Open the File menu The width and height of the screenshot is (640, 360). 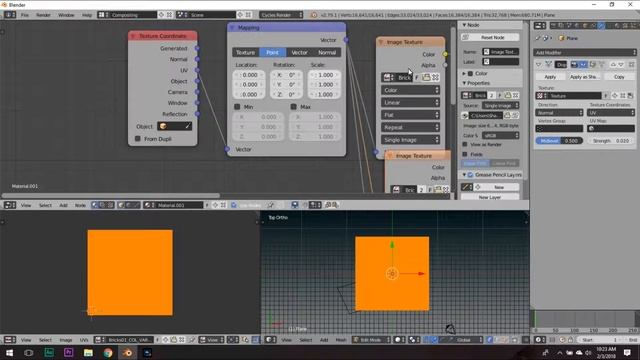pyautogui.click(x=24, y=15)
